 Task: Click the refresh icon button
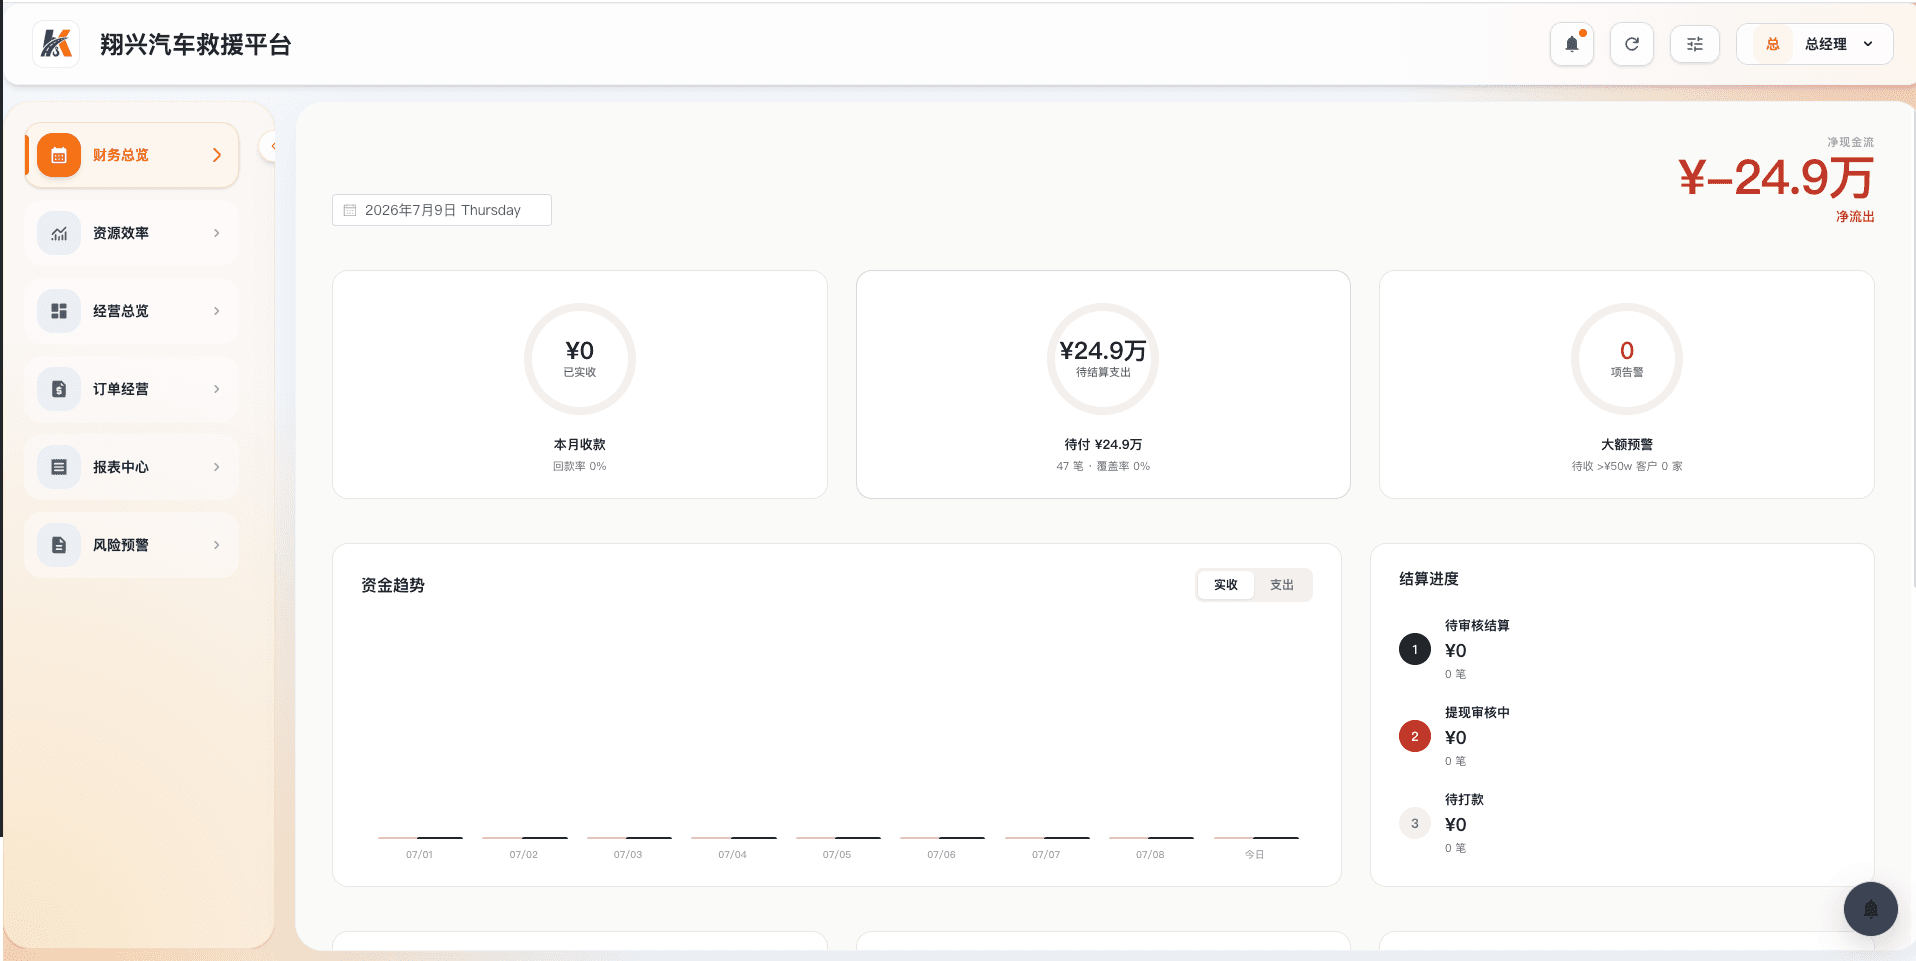tap(1631, 44)
